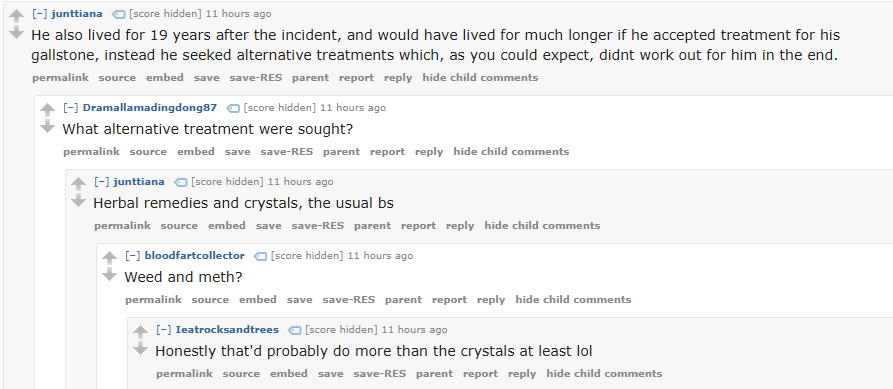Open the Ieatrocksandtrees user profile
The width and height of the screenshot is (893, 389).
click(227, 329)
